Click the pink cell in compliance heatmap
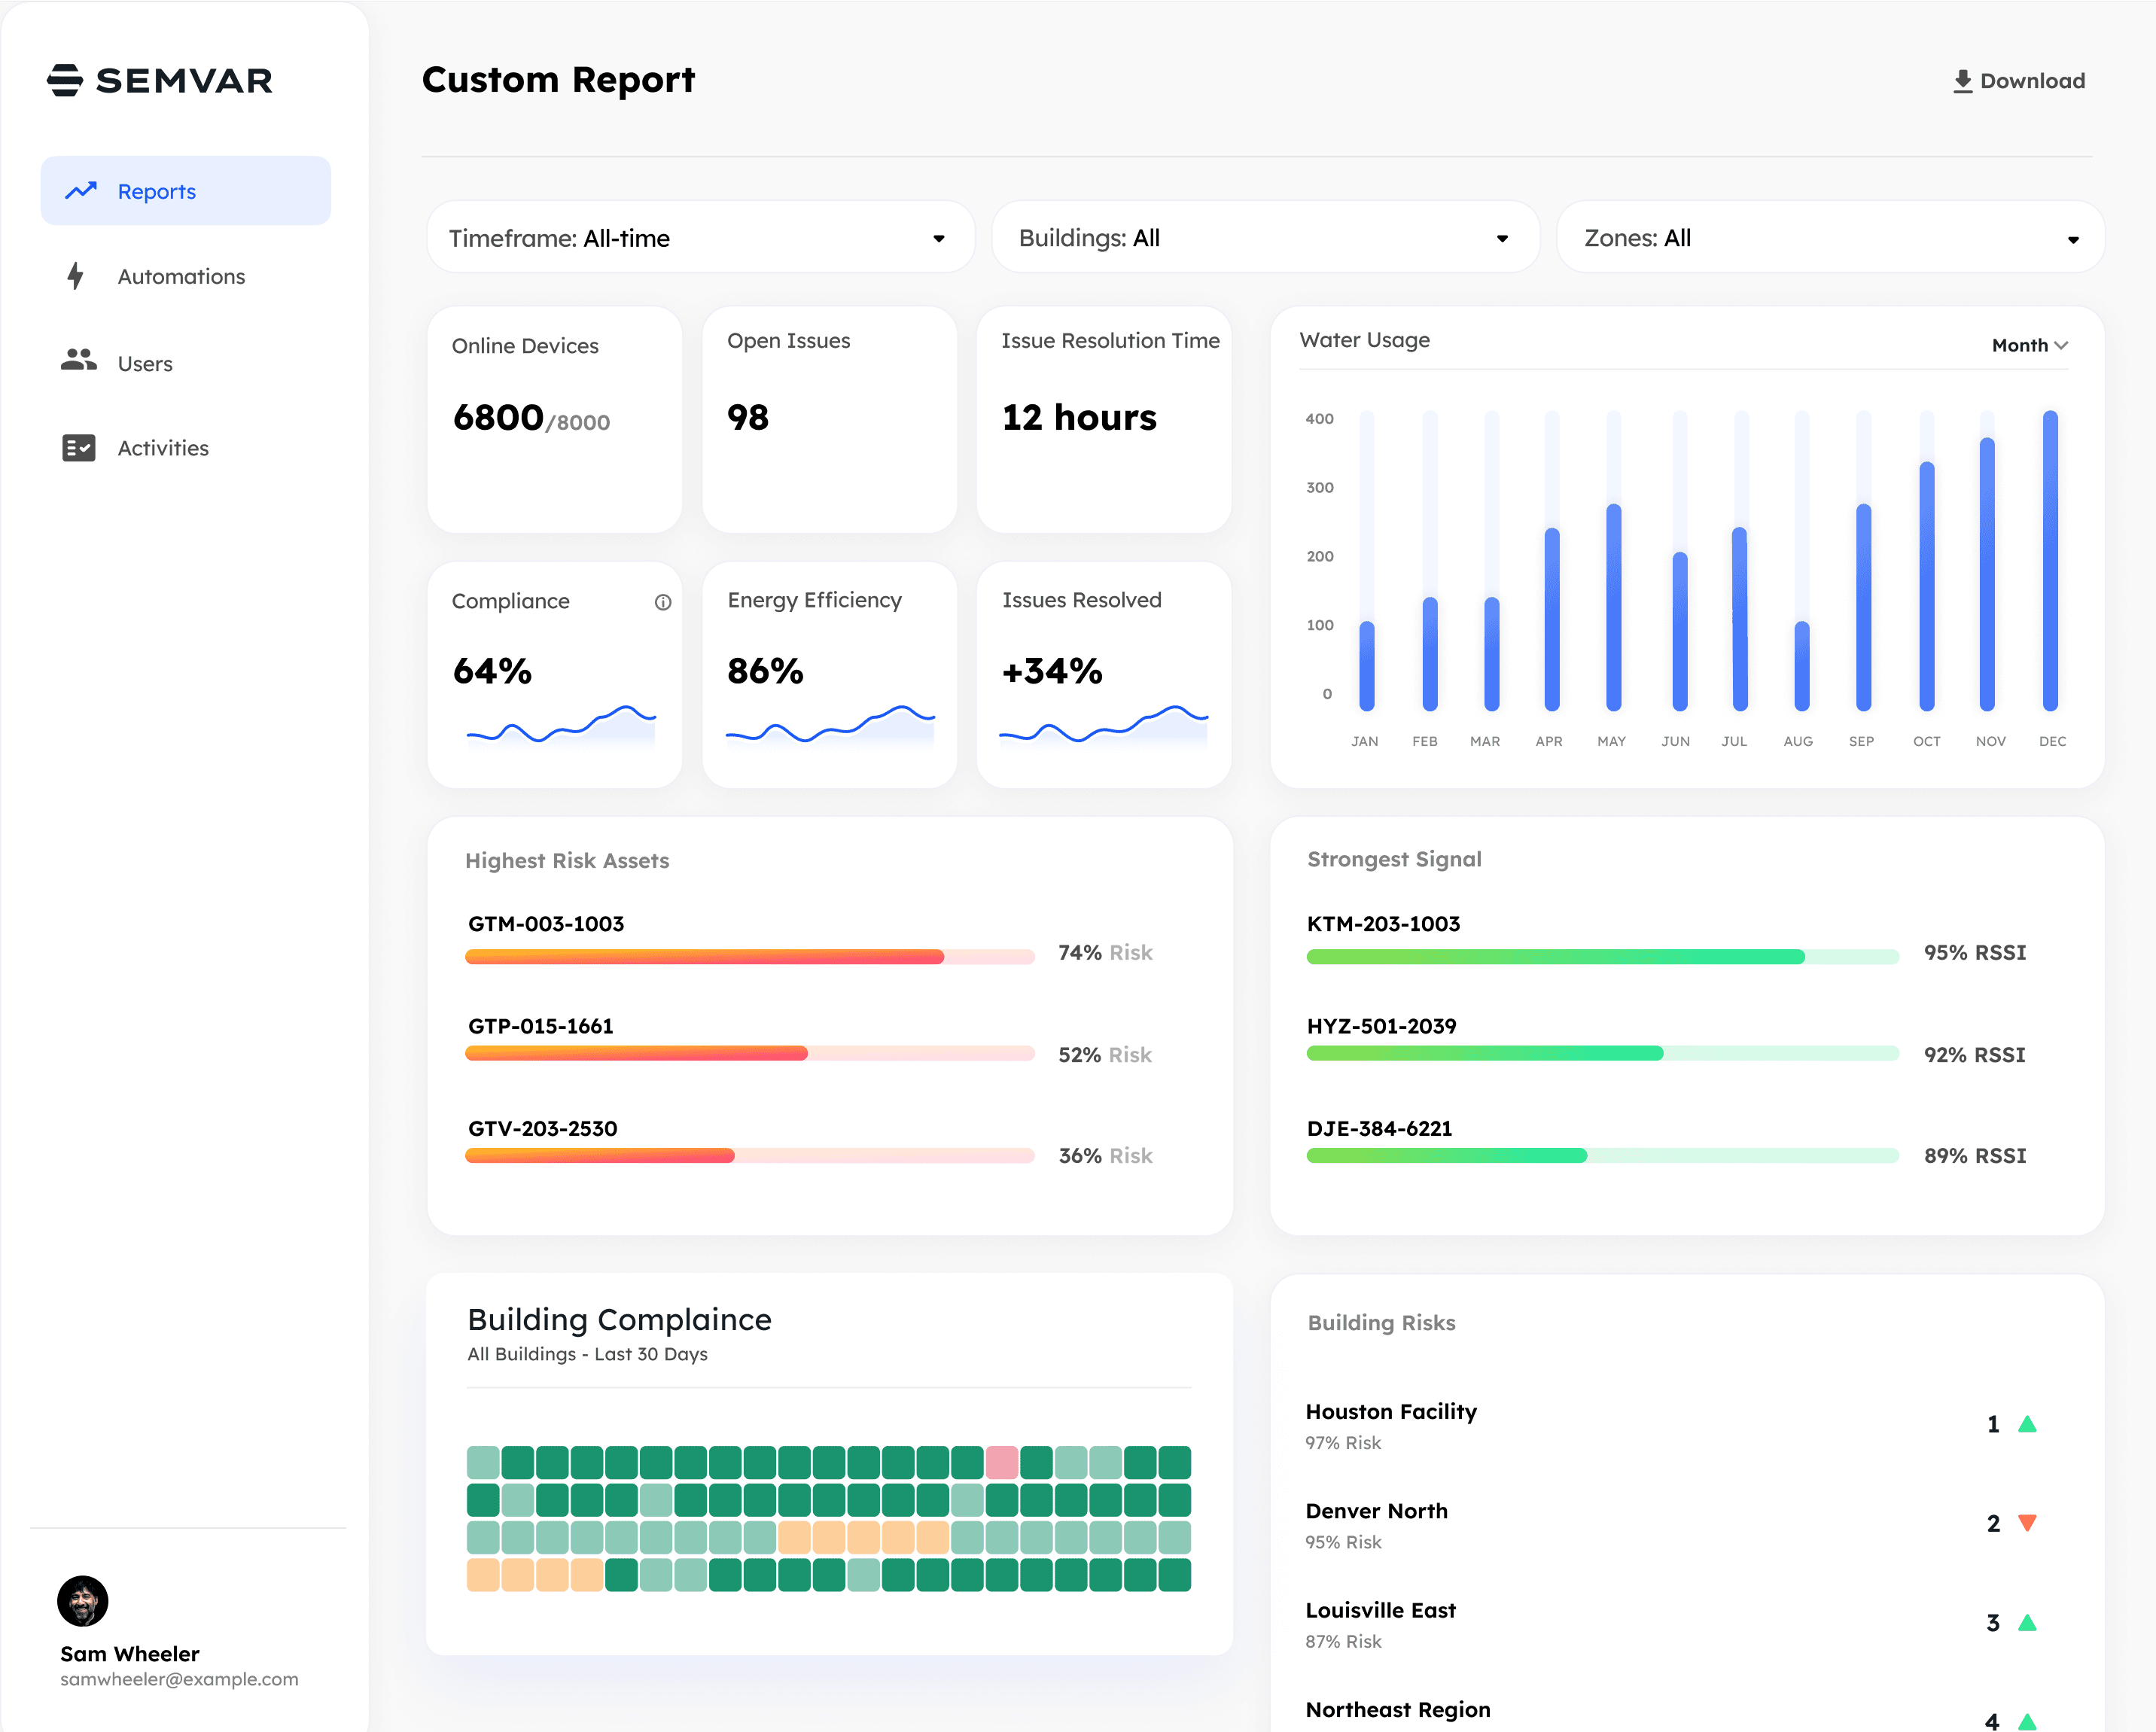This screenshot has width=2156, height=1732. point(1001,1463)
